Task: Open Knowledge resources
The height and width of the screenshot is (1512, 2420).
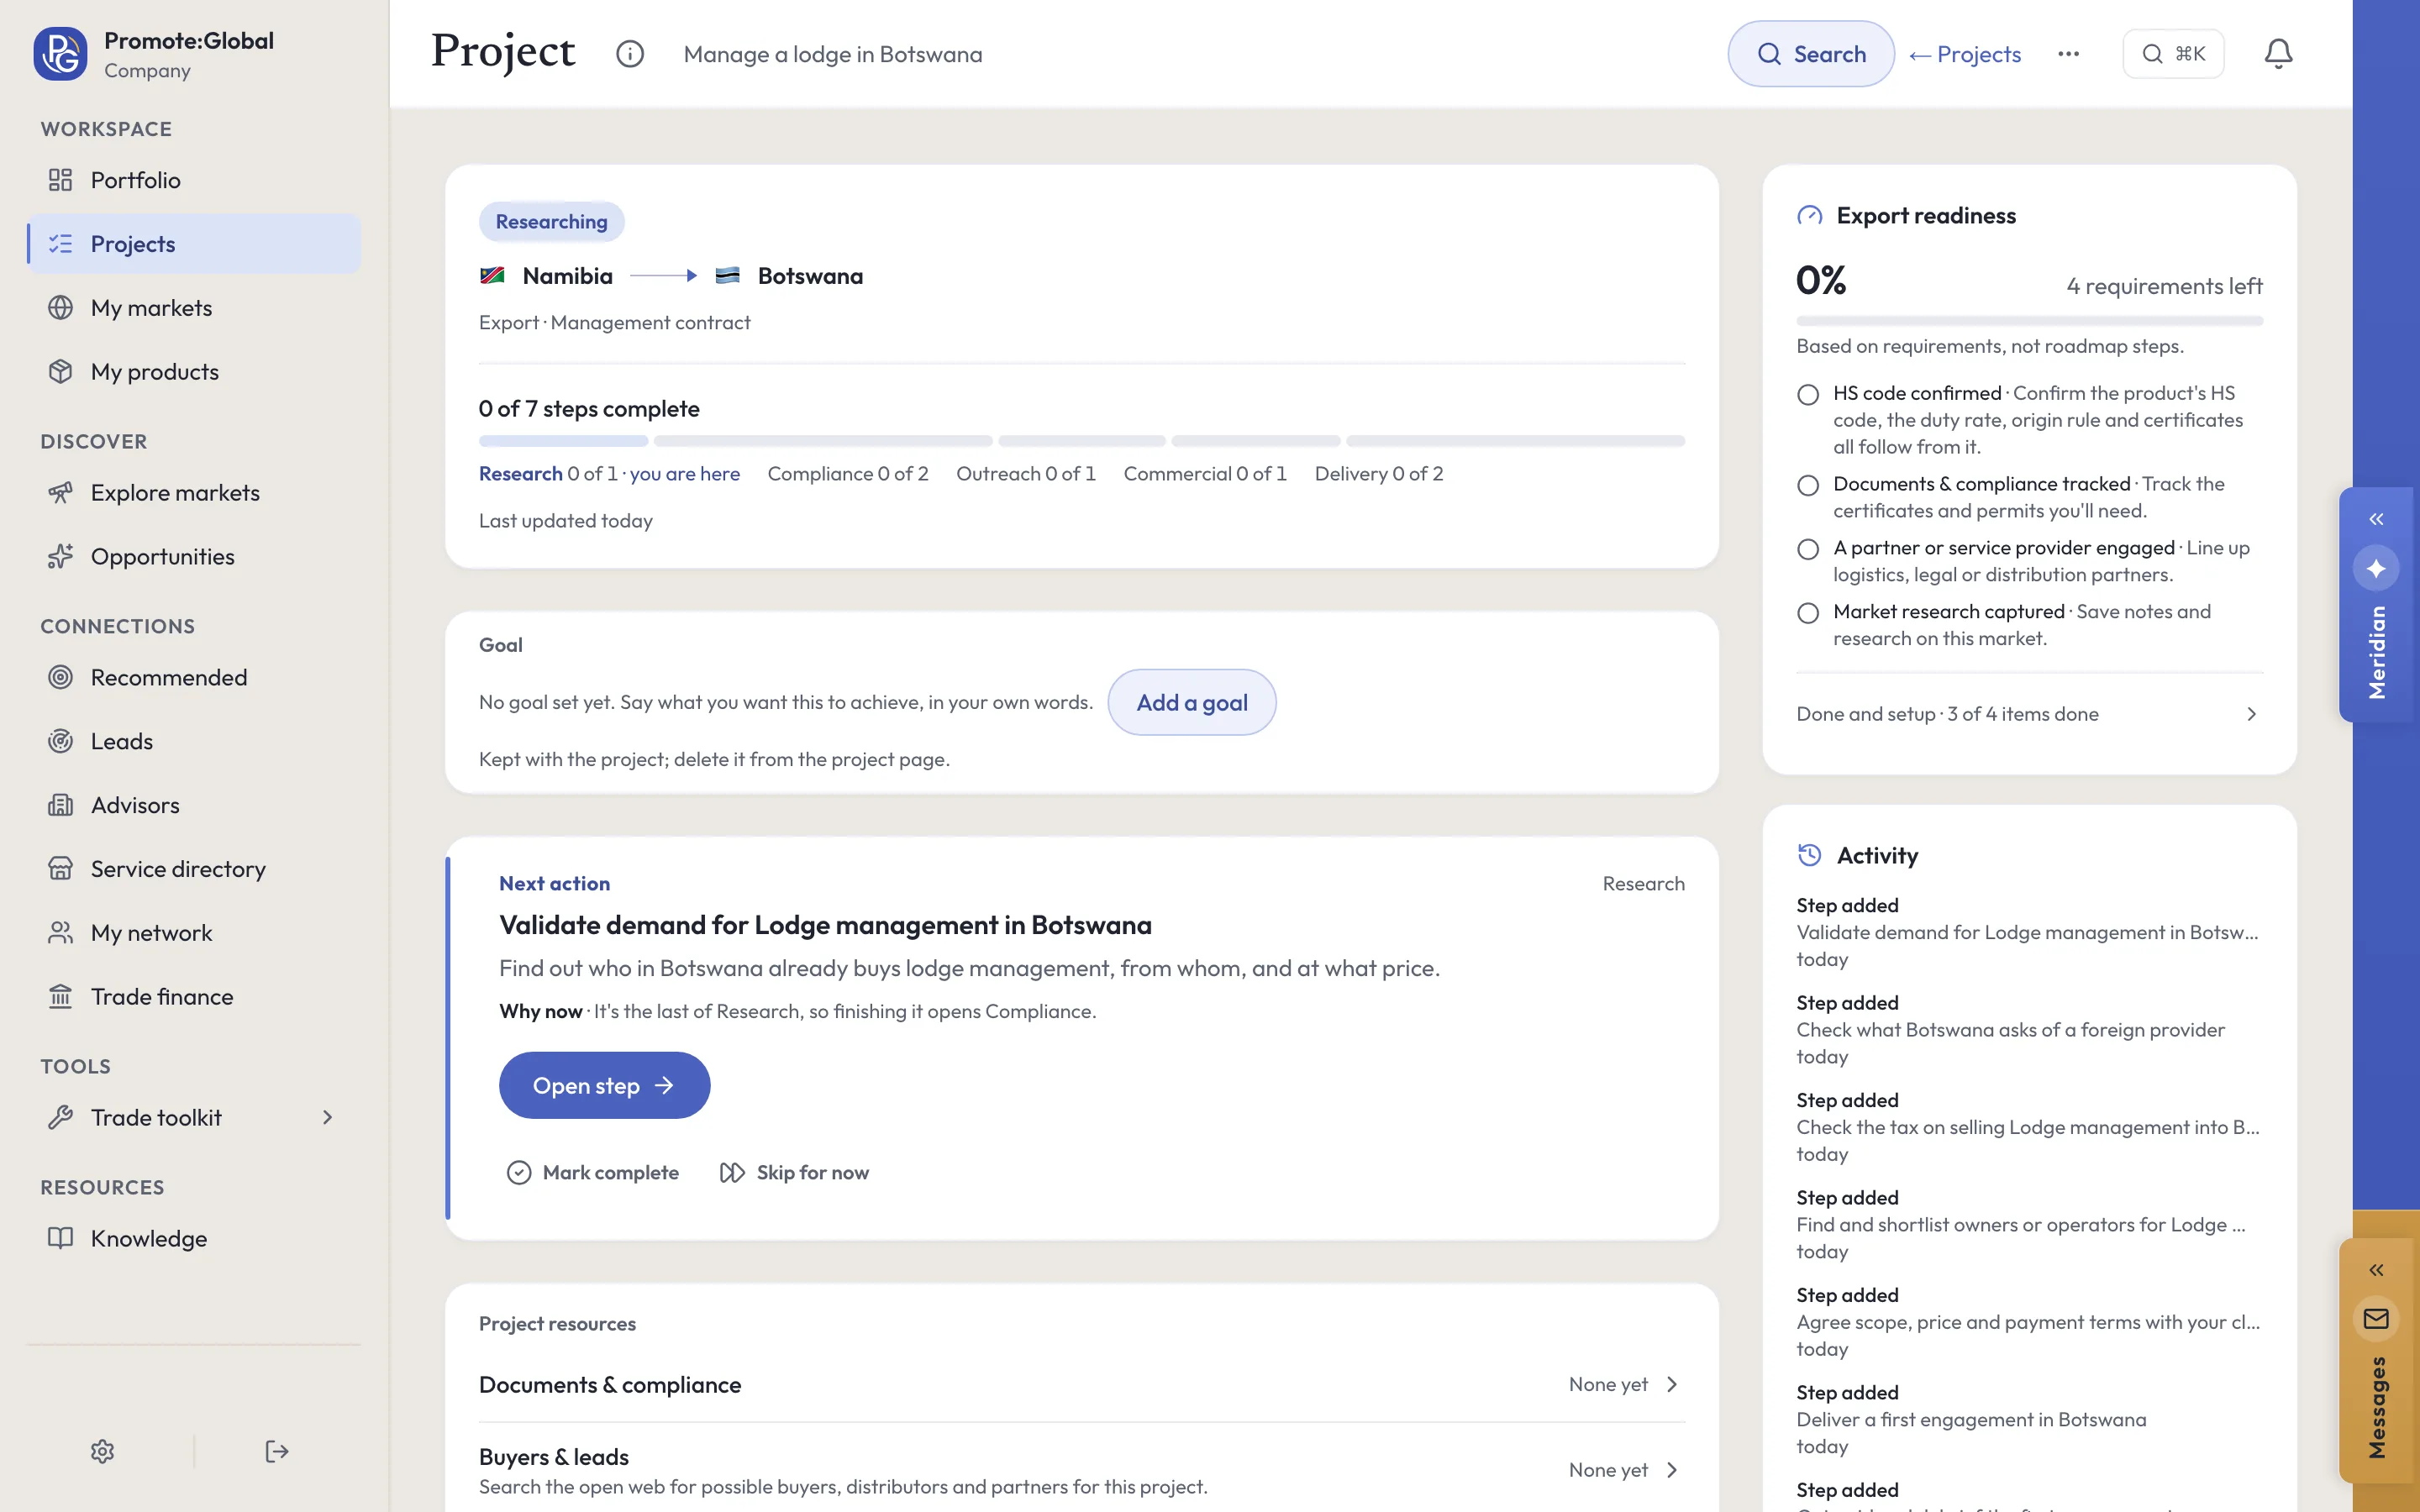Action: click(x=194, y=1239)
